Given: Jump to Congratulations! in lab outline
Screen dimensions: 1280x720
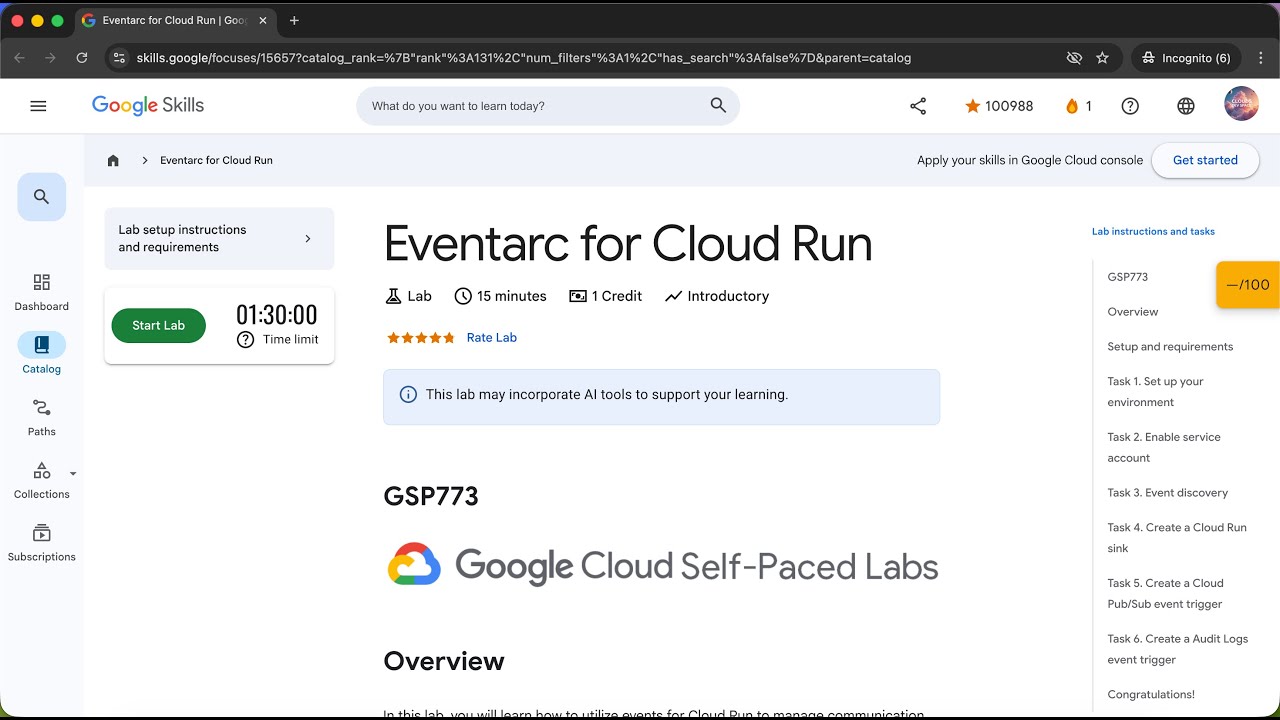Looking at the screenshot, I should pyautogui.click(x=1151, y=695).
